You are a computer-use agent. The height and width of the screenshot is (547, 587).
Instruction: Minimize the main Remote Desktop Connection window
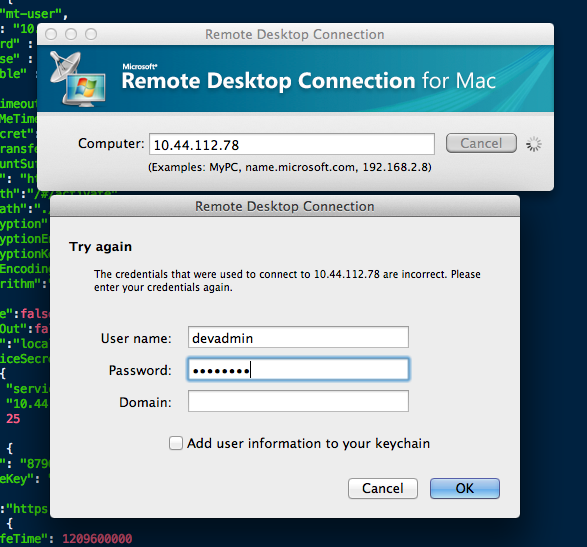(71, 34)
